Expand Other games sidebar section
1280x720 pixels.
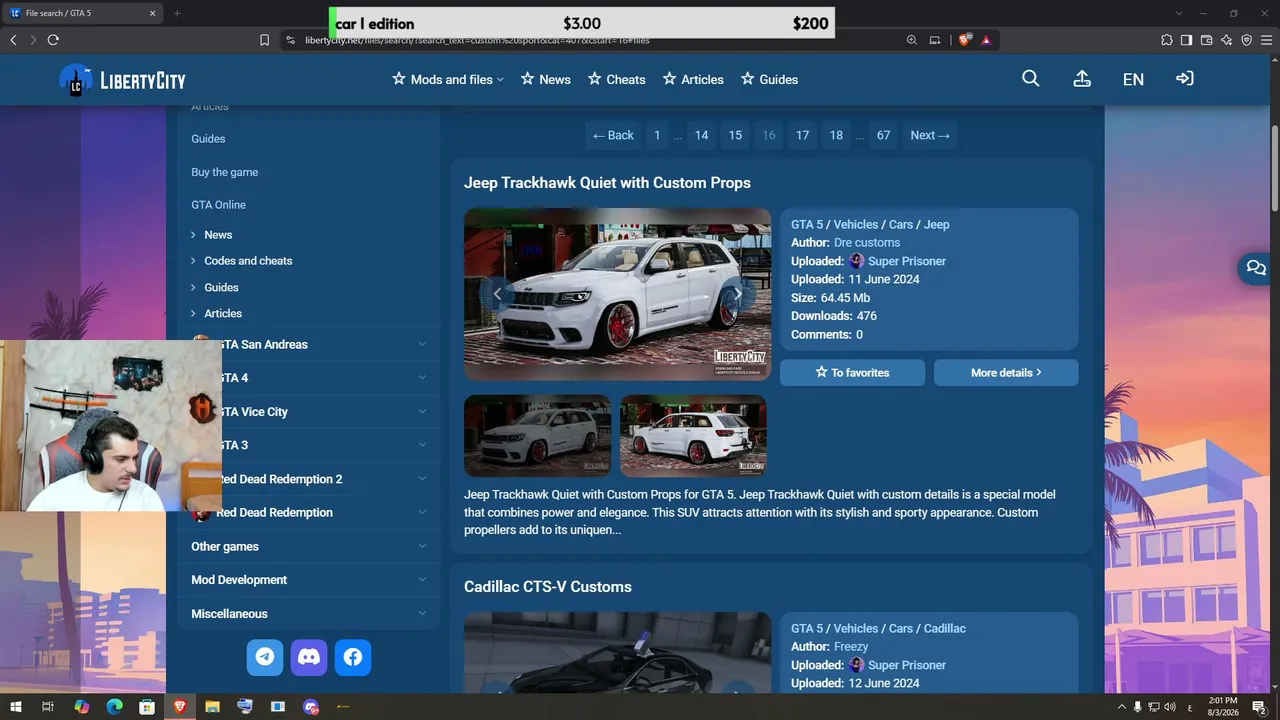(x=309, y=546)
